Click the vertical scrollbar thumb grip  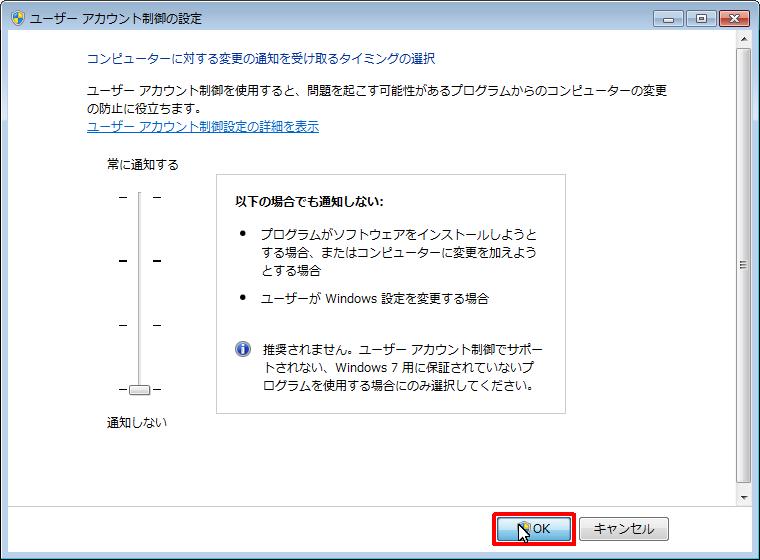[743, 265]
